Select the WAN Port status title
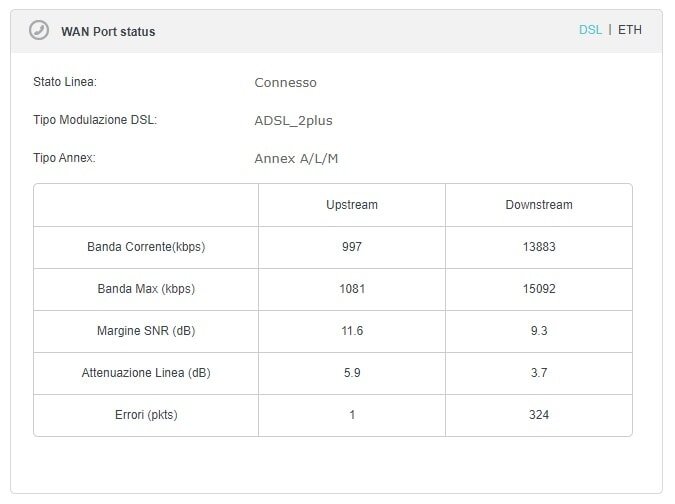Viewport: 675px width, 504px height. pos(108,31)
